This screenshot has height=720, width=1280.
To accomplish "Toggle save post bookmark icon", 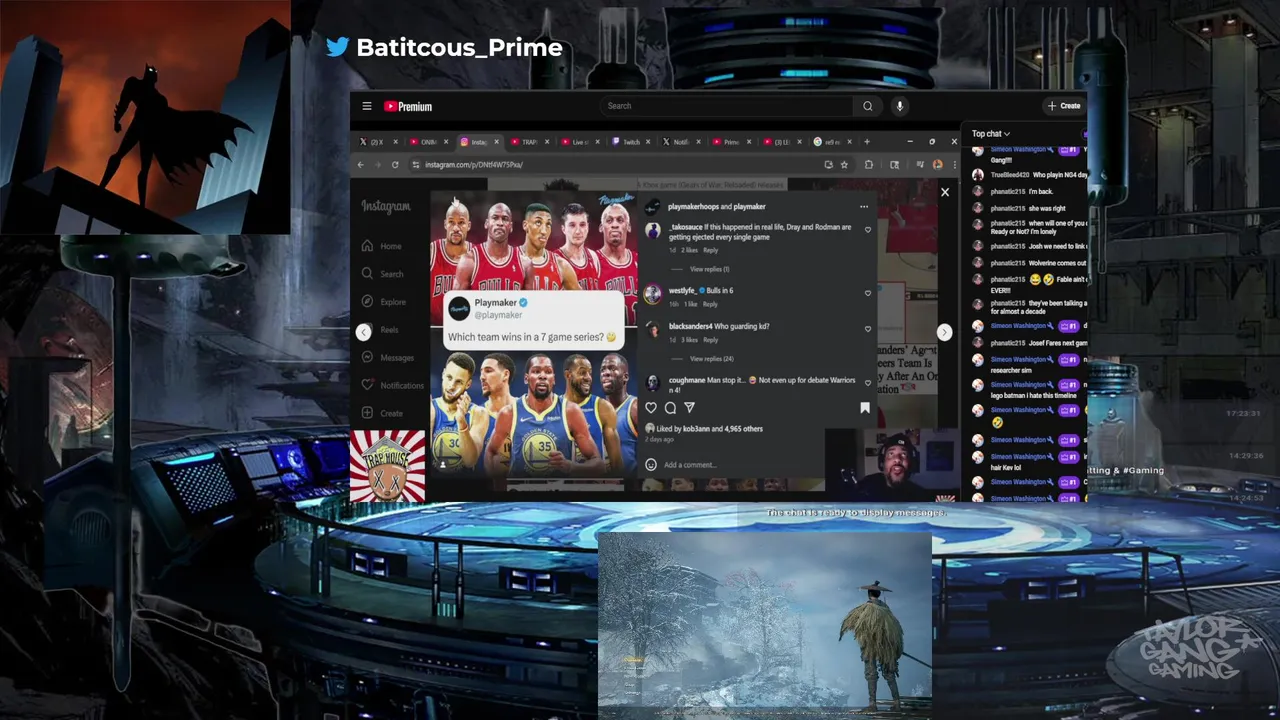I will point(865,408).
